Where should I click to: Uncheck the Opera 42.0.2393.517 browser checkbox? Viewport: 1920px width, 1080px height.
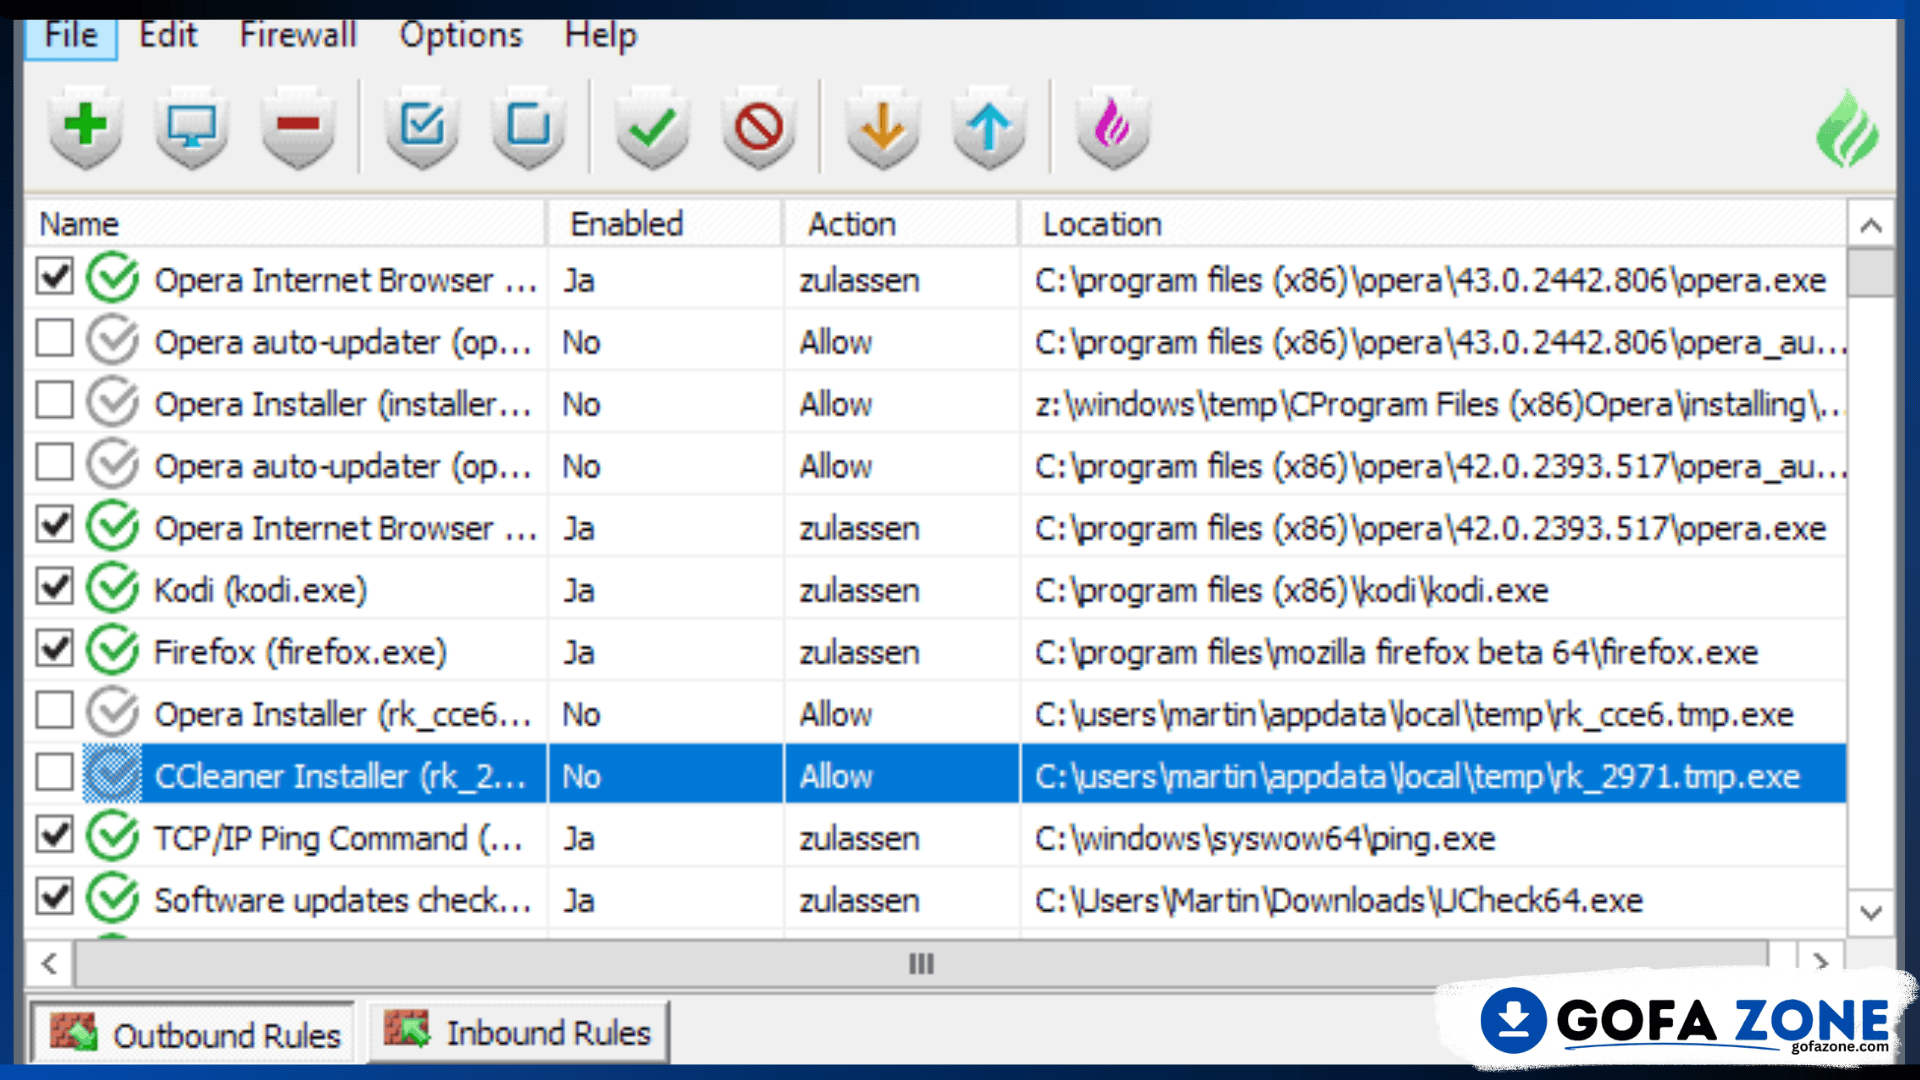54,524
